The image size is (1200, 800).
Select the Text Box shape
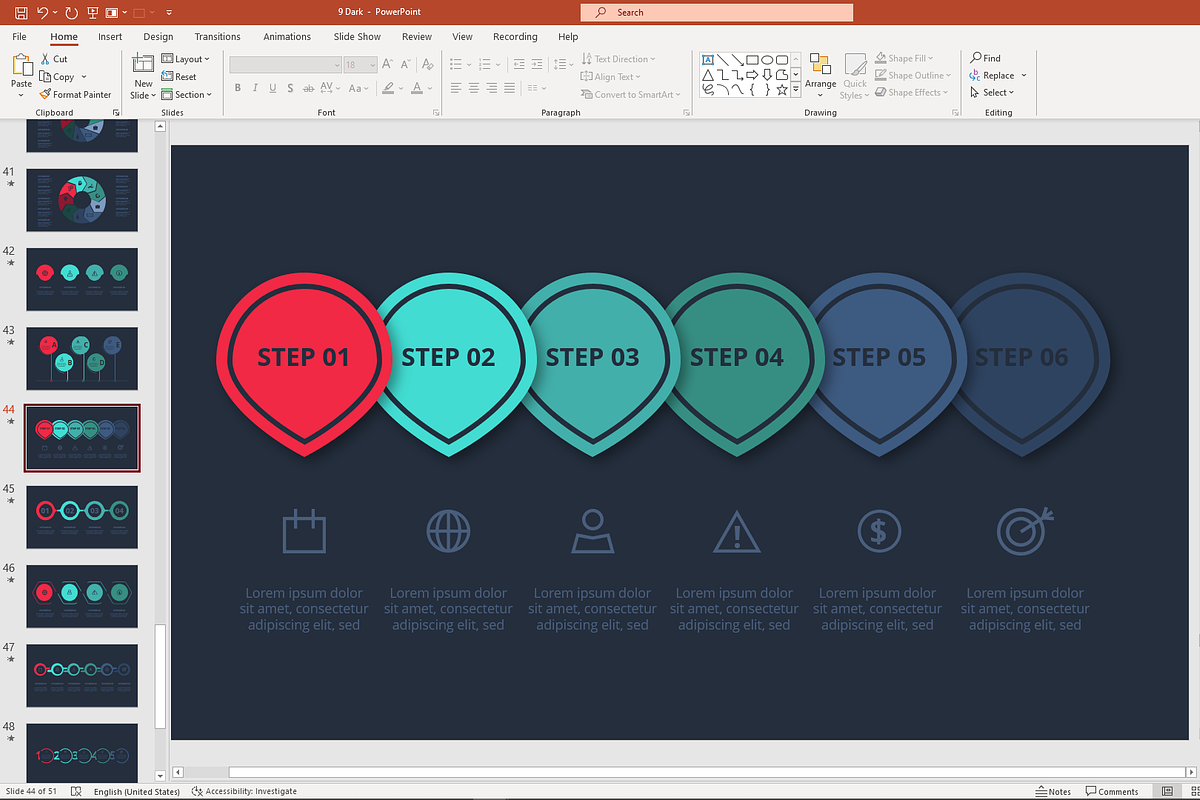(x=708, y=59)
